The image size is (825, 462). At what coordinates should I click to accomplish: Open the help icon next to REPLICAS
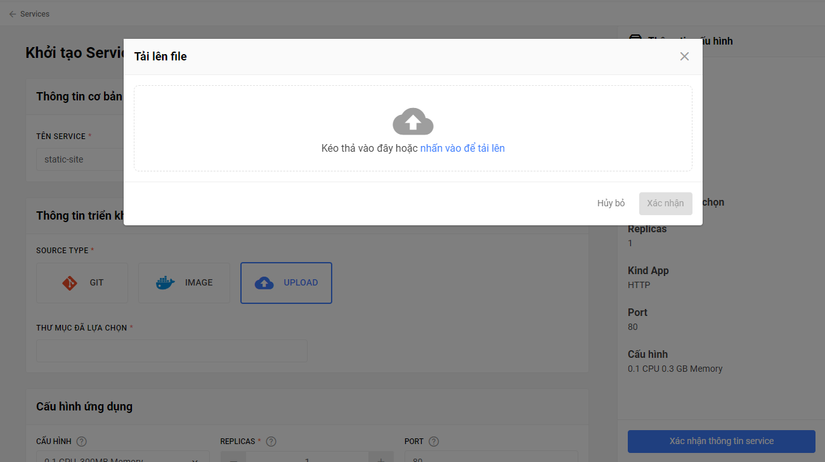click(x=271, y=441)
